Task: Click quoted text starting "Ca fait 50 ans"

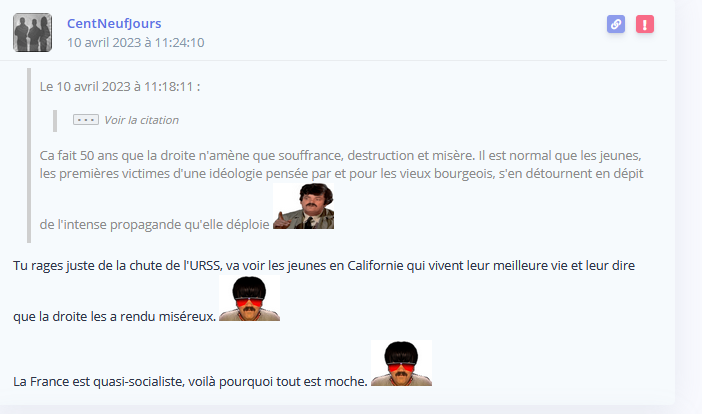Action: 341,155
